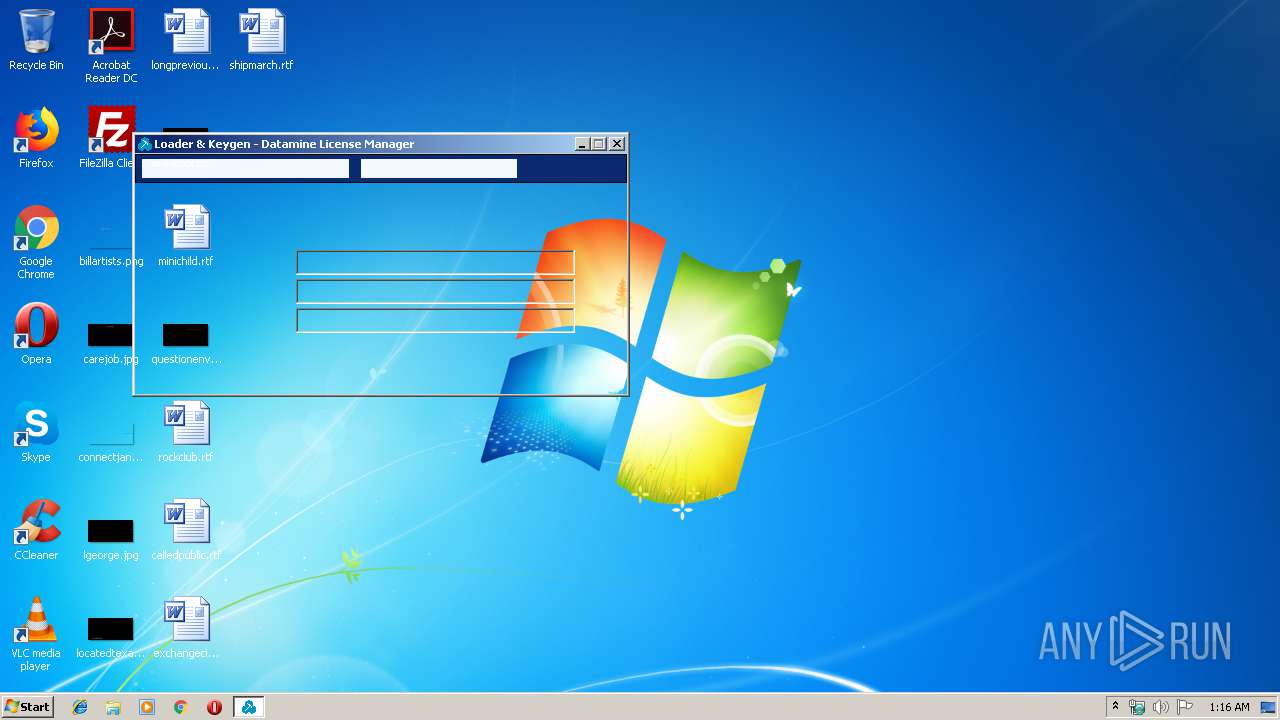Show hidden system tray icons
The height and width of the screenshot is (720, 1280).
click(1115, 707)
